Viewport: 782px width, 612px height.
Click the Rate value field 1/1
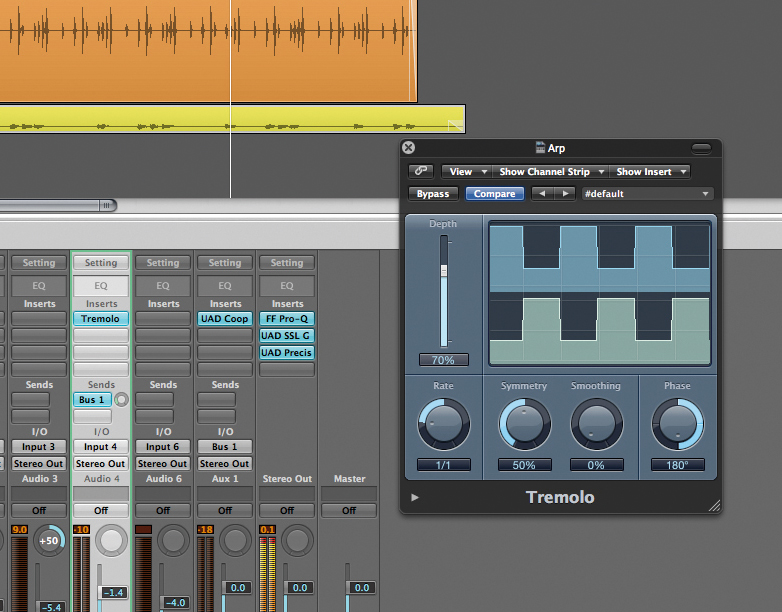coord(443,465)
